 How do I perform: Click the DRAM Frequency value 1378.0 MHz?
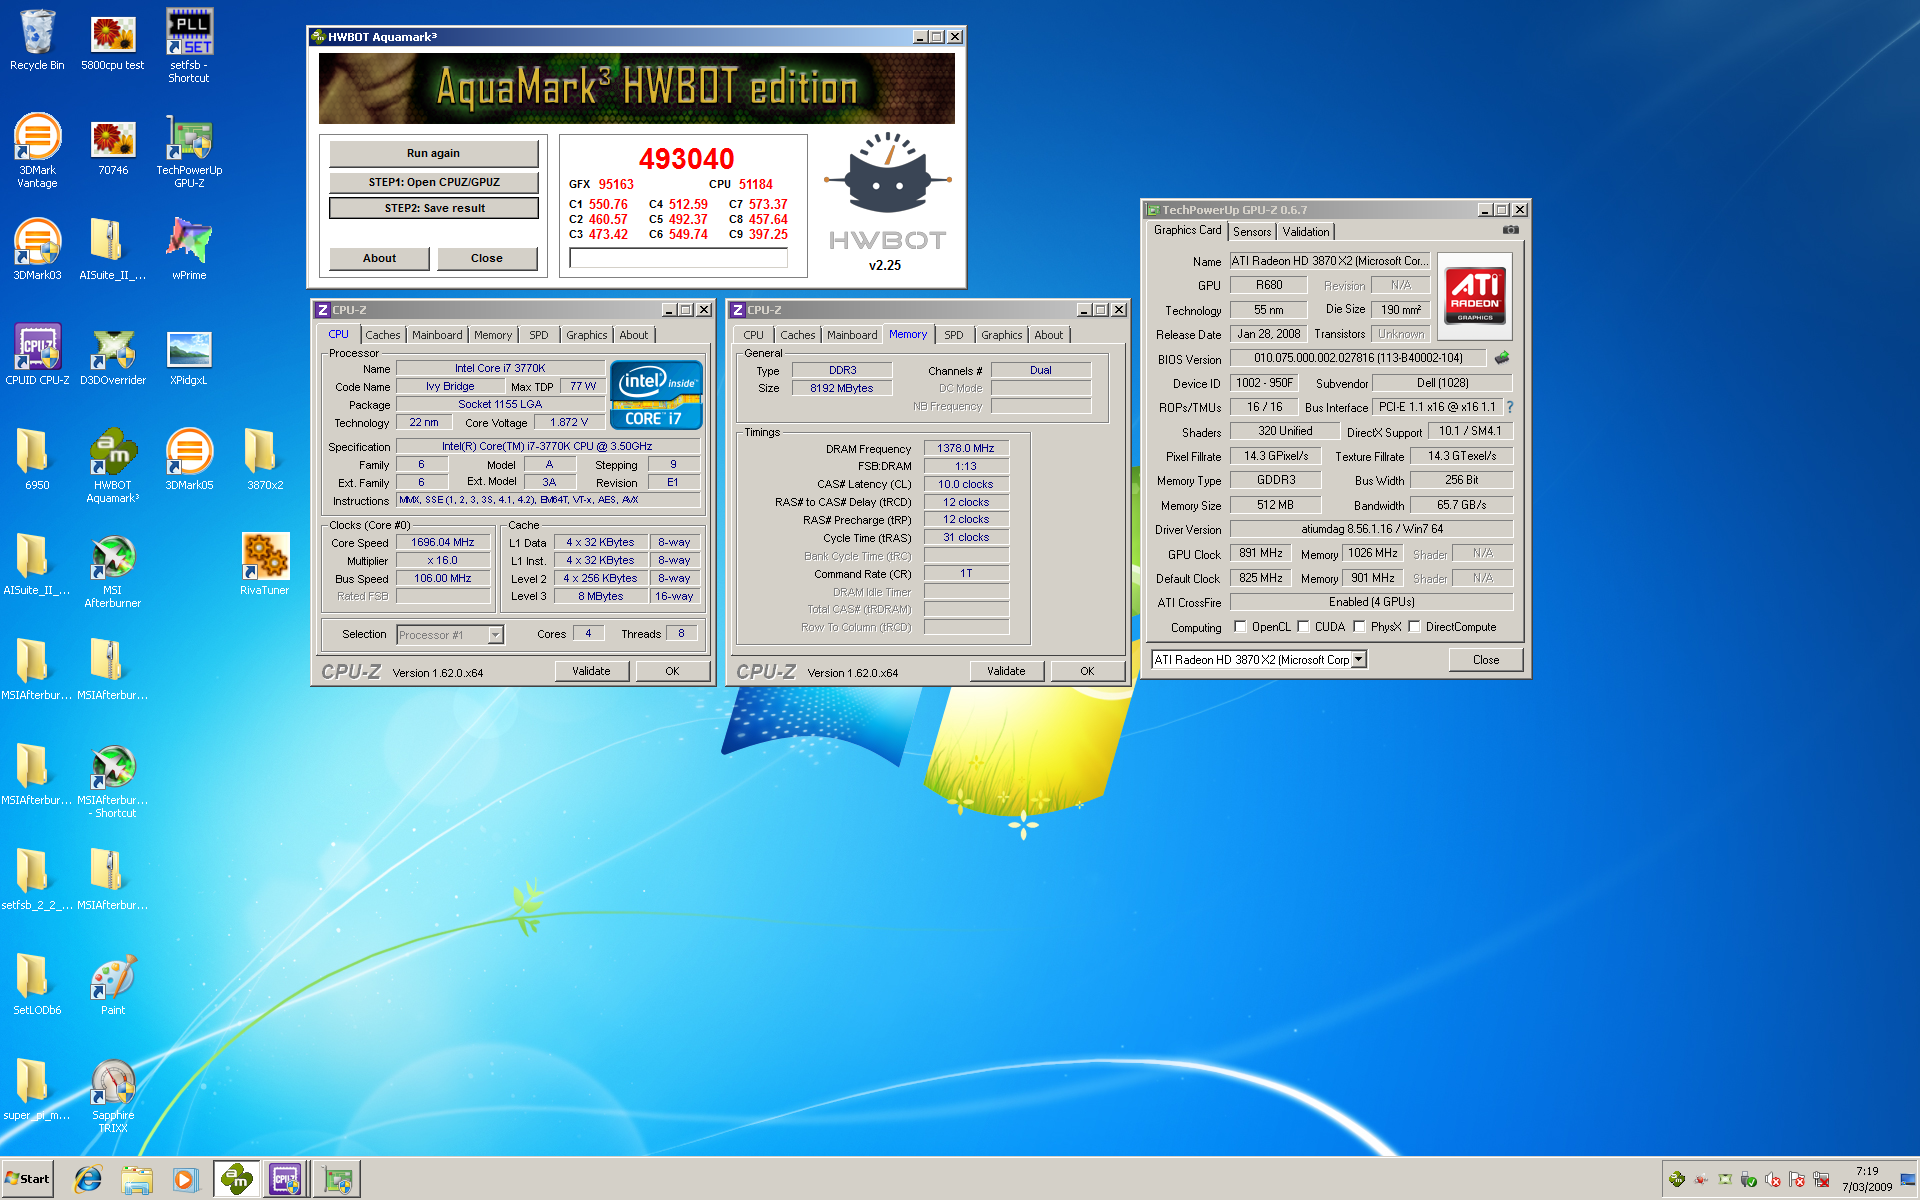966,448
